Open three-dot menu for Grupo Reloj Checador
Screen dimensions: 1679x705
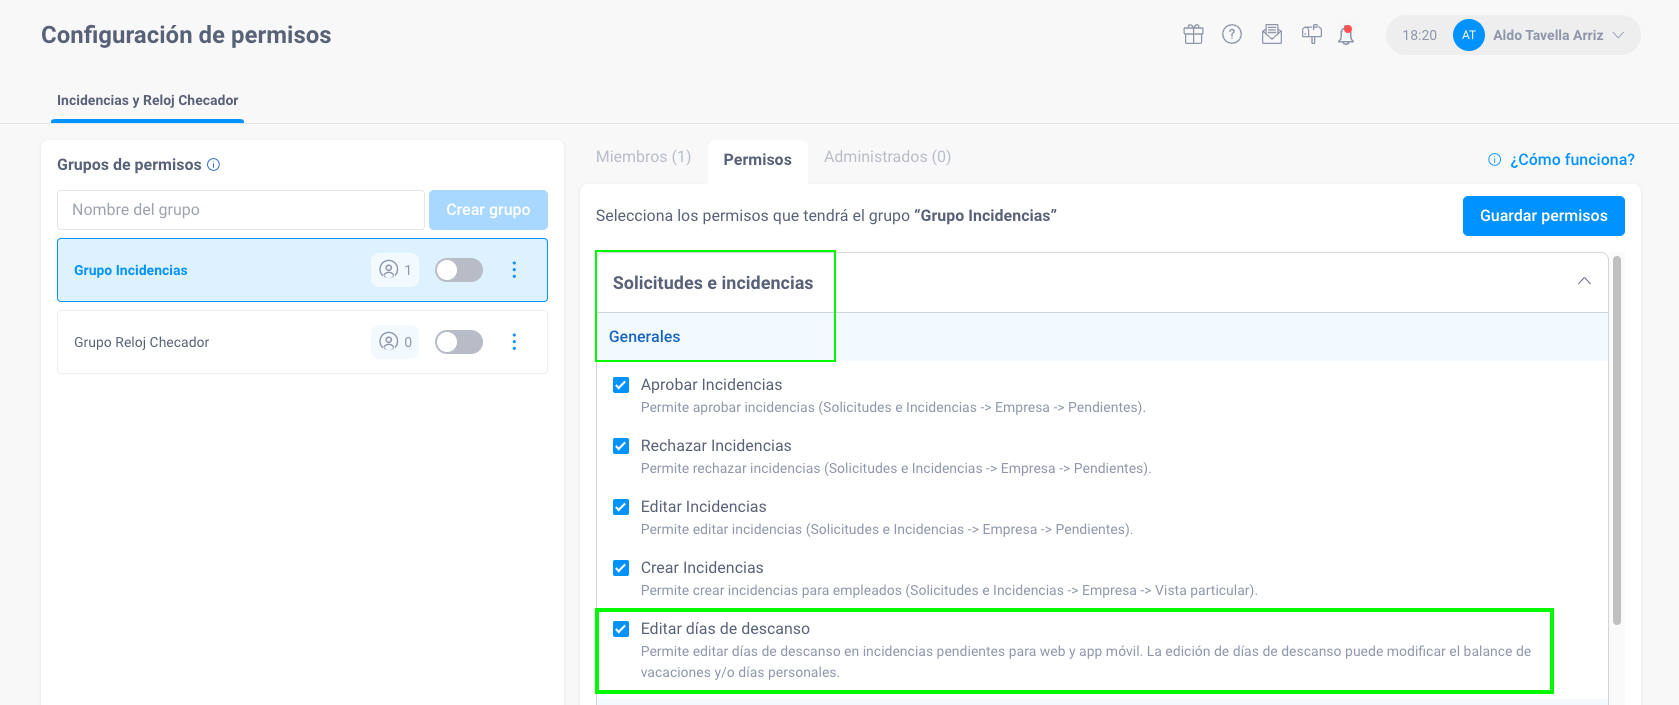pyautogui.click(x=514, y=342)
